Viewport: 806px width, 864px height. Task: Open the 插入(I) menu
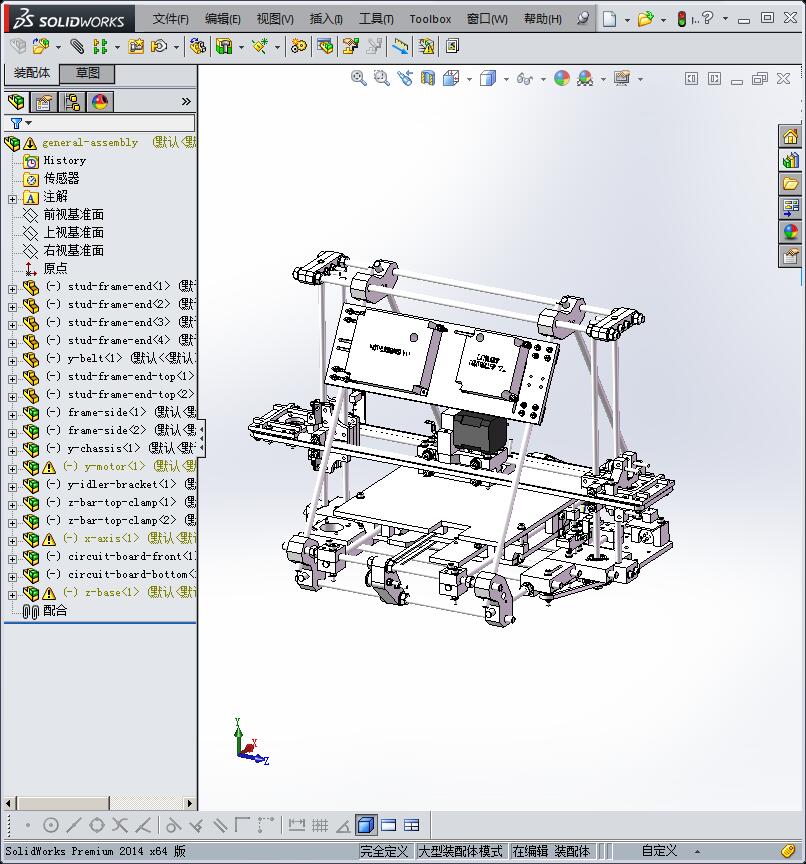pyautogui.click(x=326, y=19)
